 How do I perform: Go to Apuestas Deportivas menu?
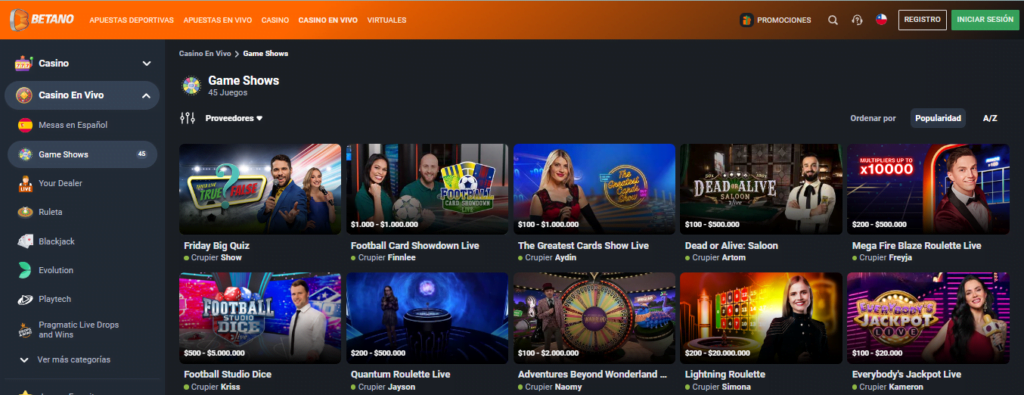tap(132, 20)
